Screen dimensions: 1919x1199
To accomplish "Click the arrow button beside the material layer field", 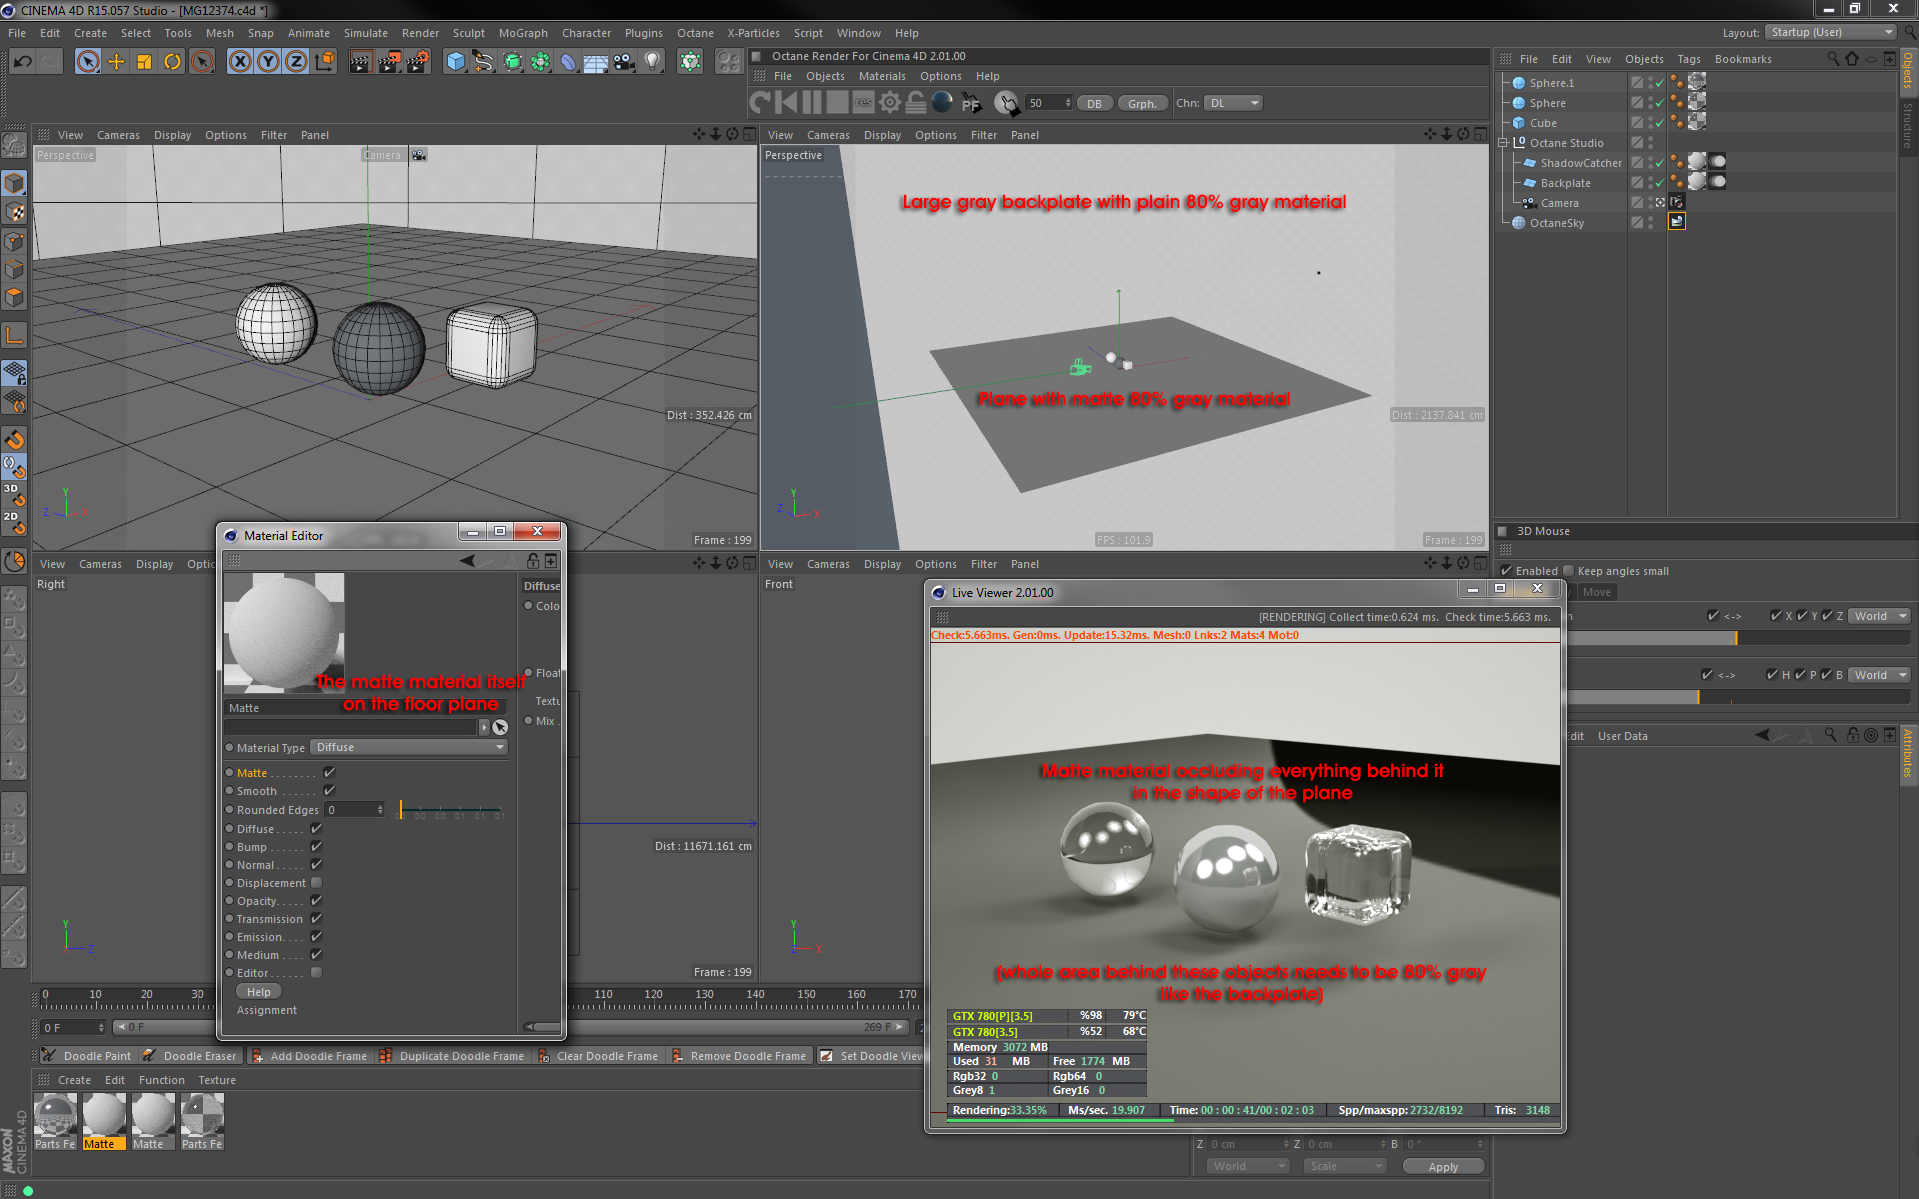I will coord(484,727).
